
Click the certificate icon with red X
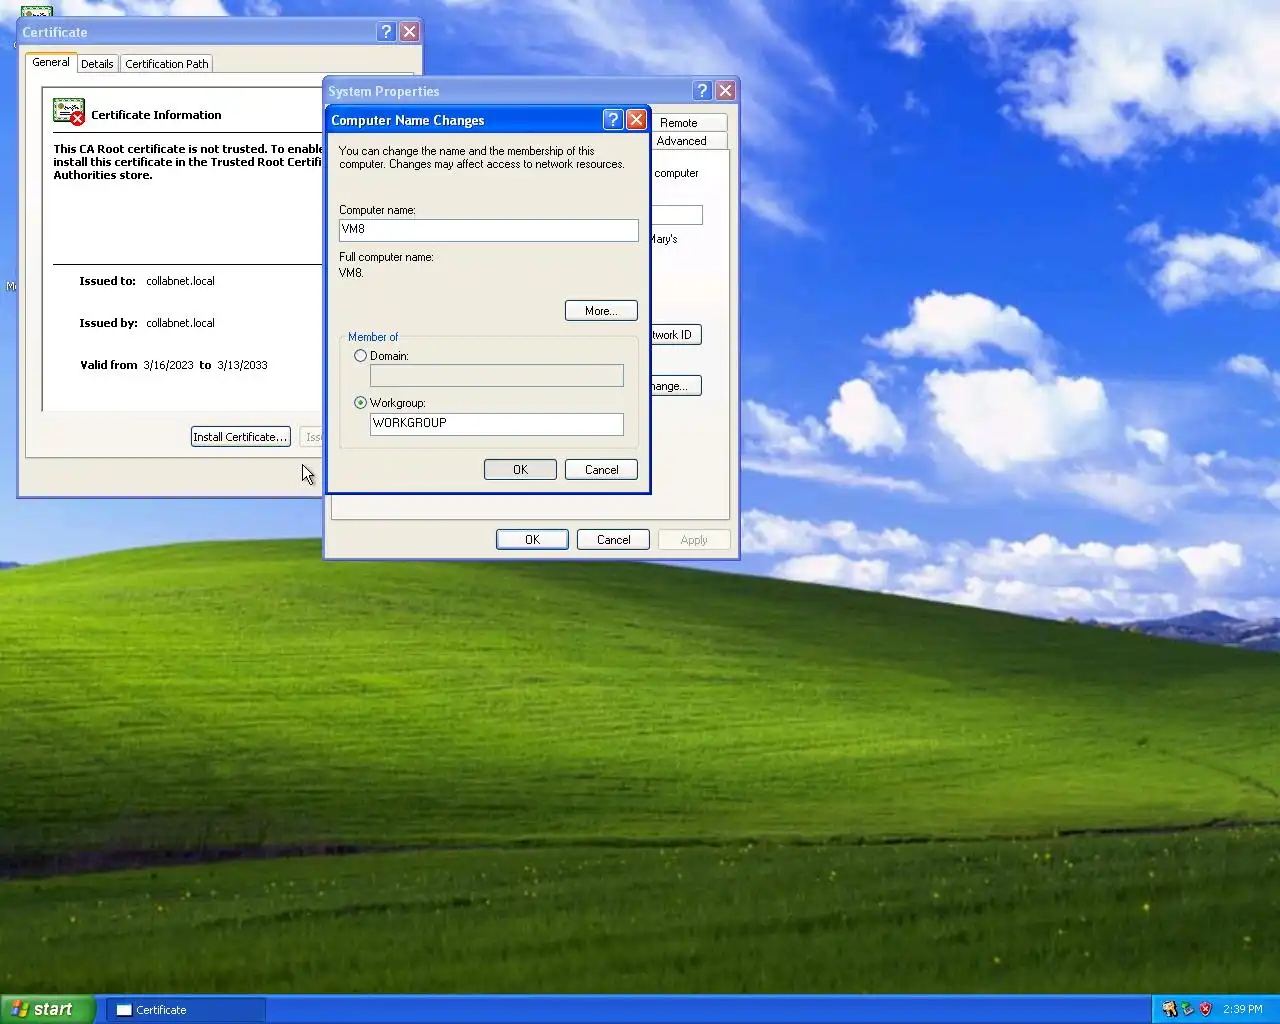pyautogui.click(x=69, y=112)
